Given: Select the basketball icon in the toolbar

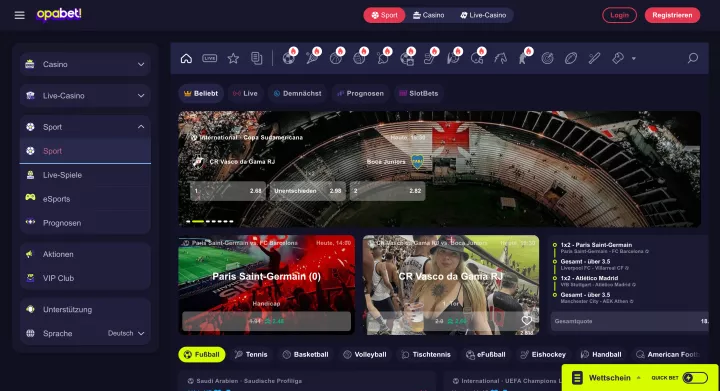Looking at the screenshot, I should (336, 58).
